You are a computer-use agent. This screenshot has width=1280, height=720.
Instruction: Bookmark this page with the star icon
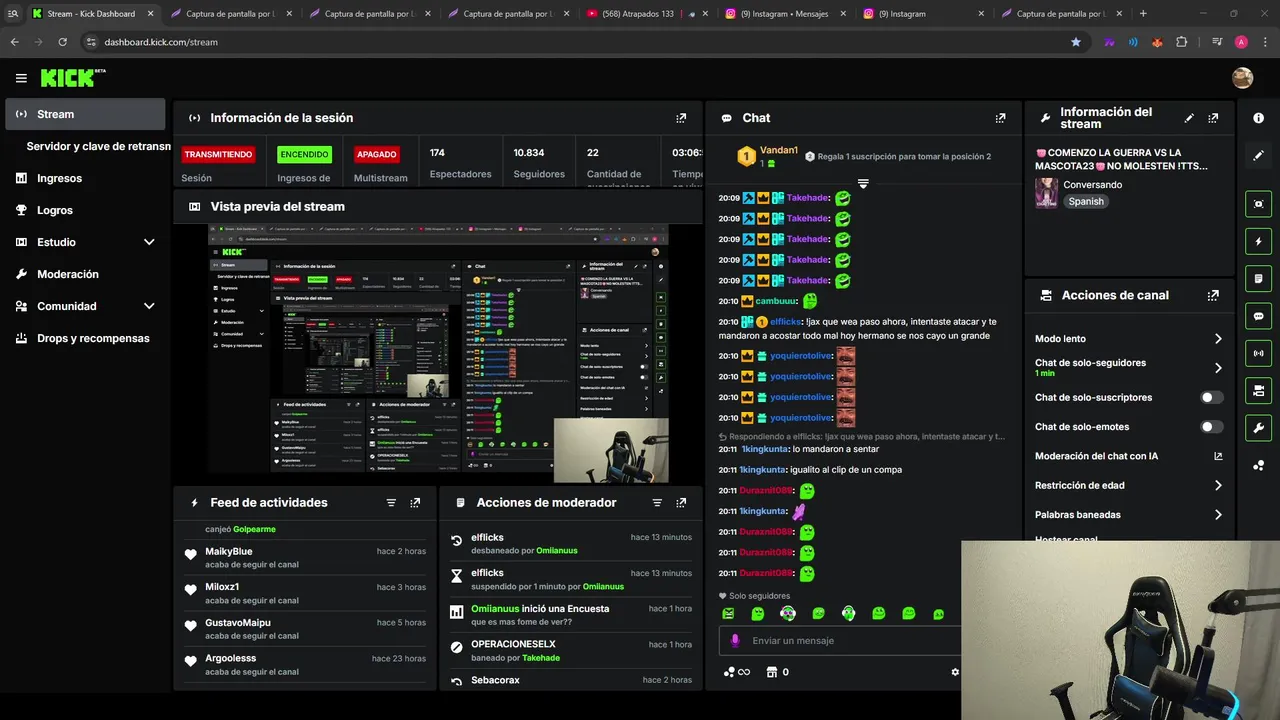tap(1076, 42)
